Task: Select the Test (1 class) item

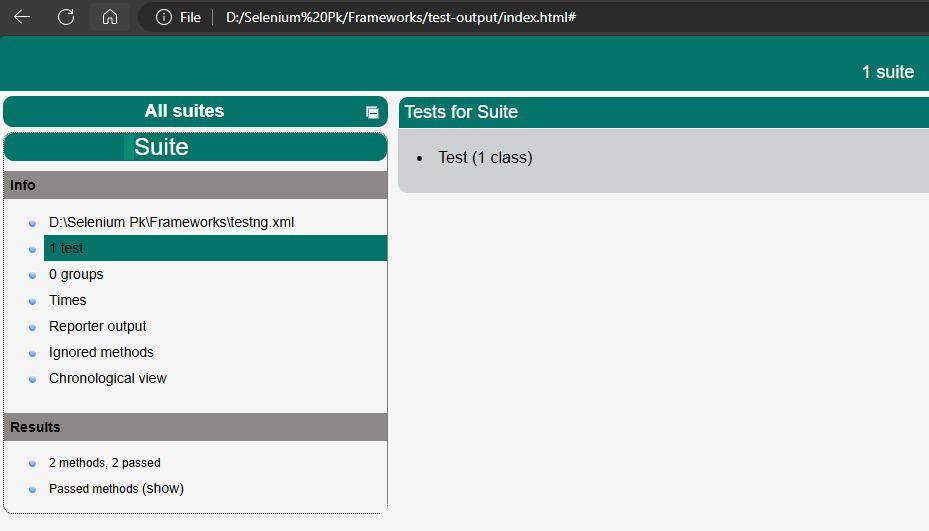Action: tap(485, 158)
